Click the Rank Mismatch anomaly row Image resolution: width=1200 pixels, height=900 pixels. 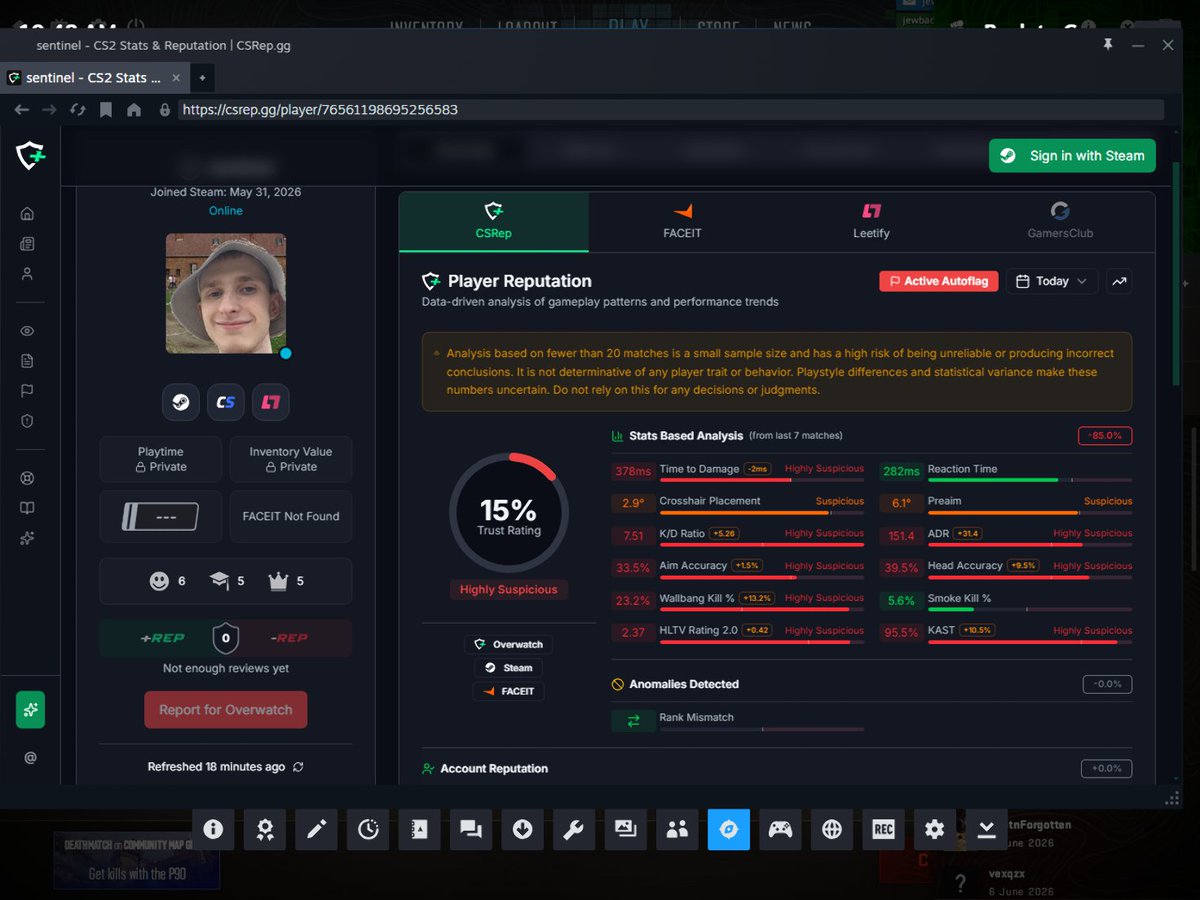tap(738, 720)
